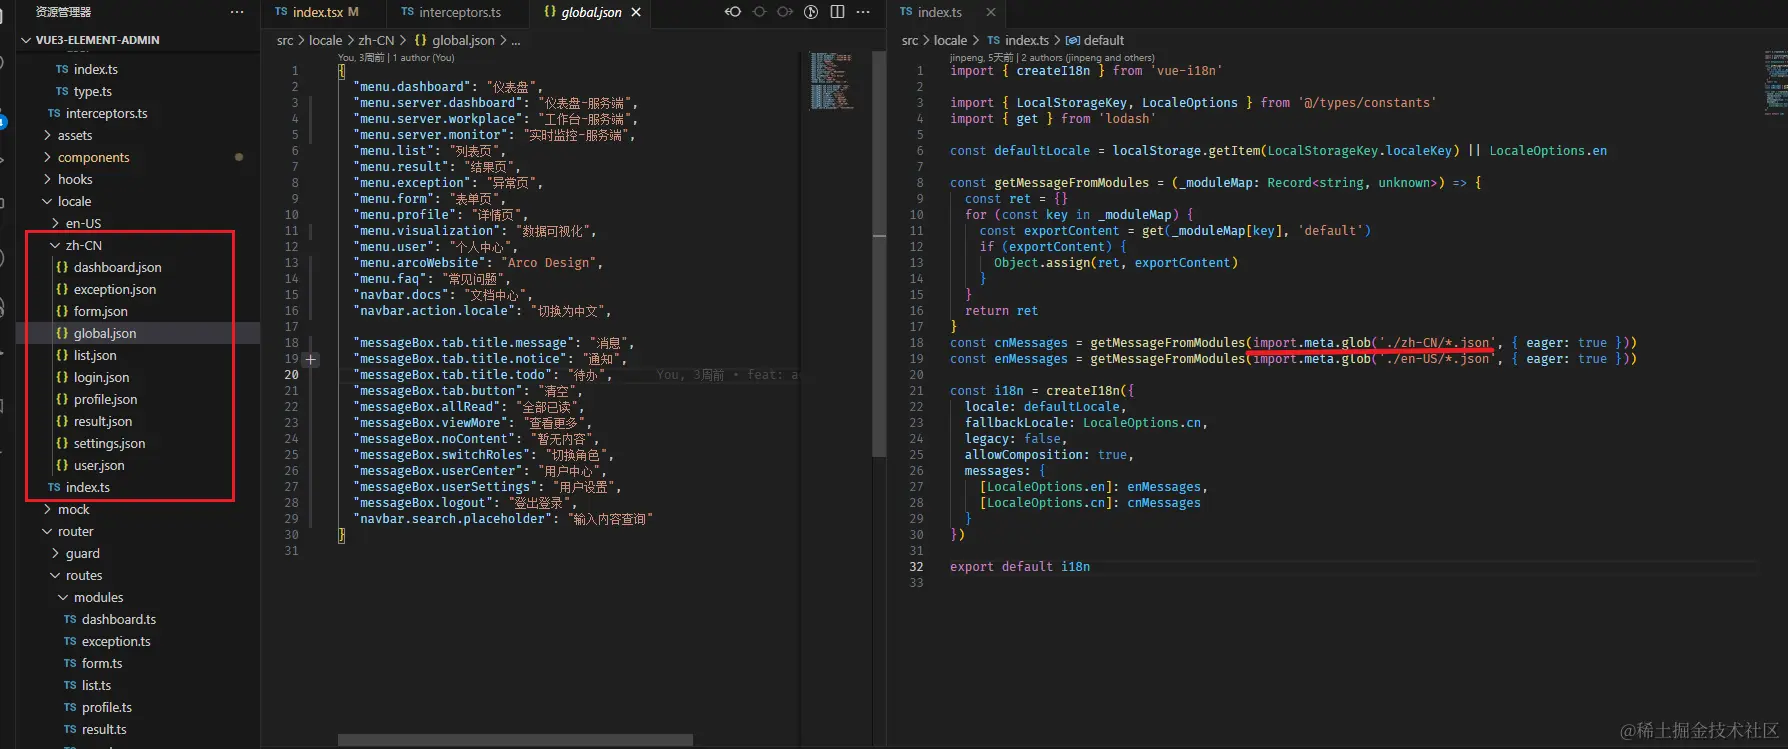
Task: Click the plus gutter icon on line 19
Action: [311, 359]
